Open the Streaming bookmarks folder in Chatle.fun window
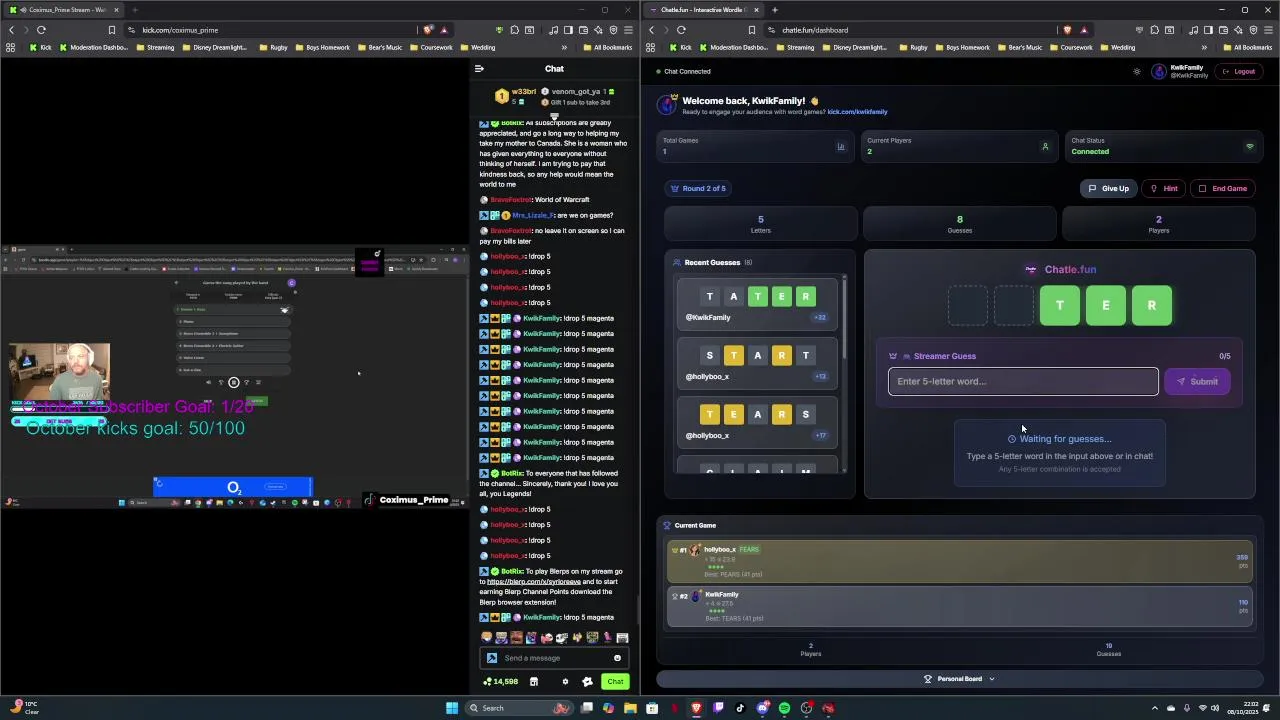This screenshot has width=1280, height=720. tap(794, 48)
